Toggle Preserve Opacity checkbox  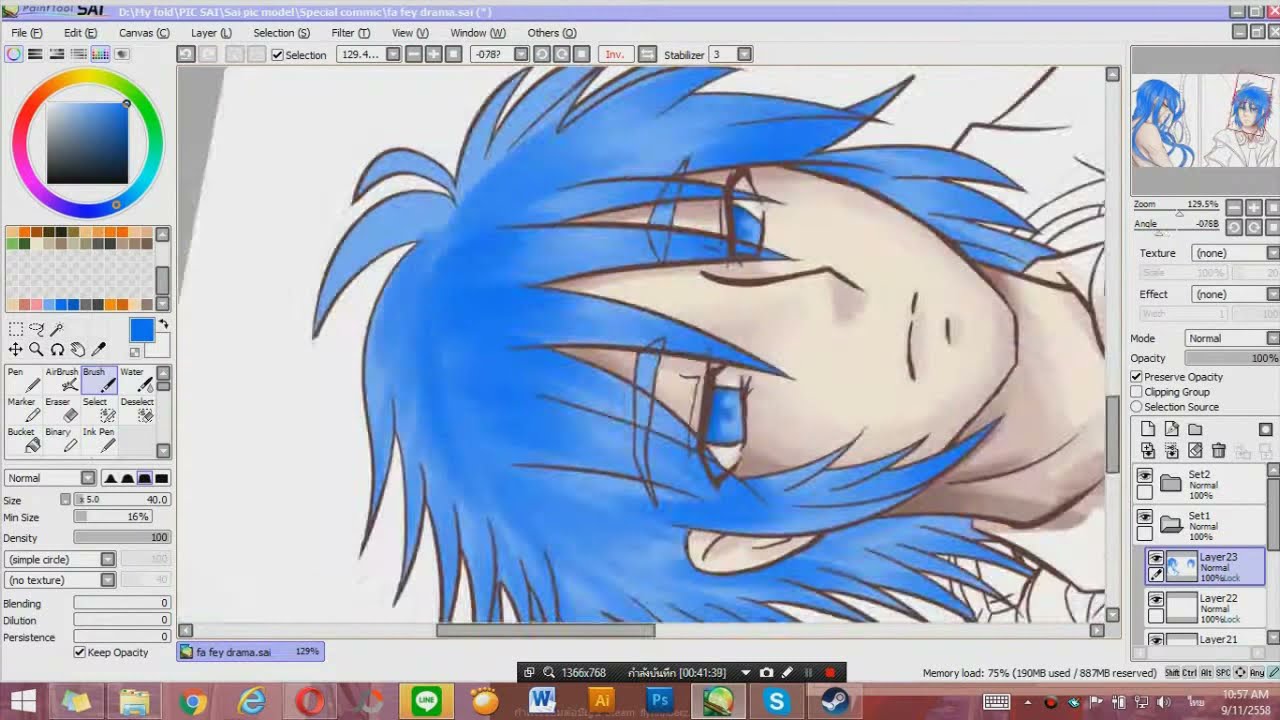coord(1137,377)
